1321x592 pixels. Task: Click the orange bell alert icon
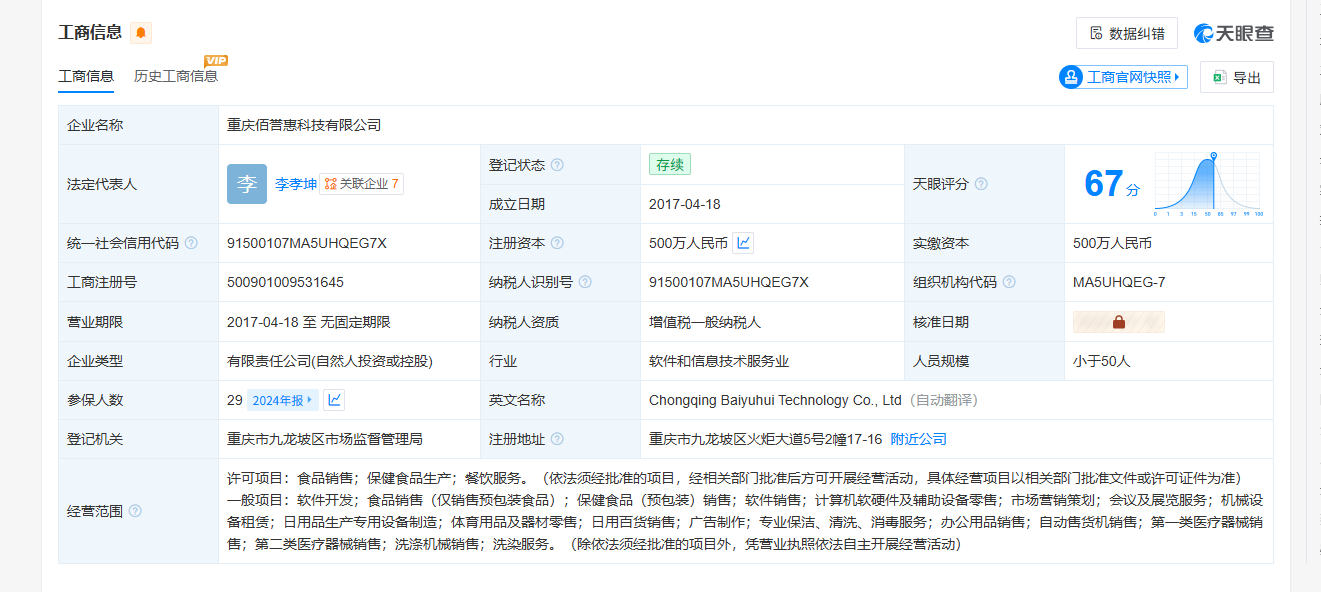pyautogui.click(x=141, y=33)
